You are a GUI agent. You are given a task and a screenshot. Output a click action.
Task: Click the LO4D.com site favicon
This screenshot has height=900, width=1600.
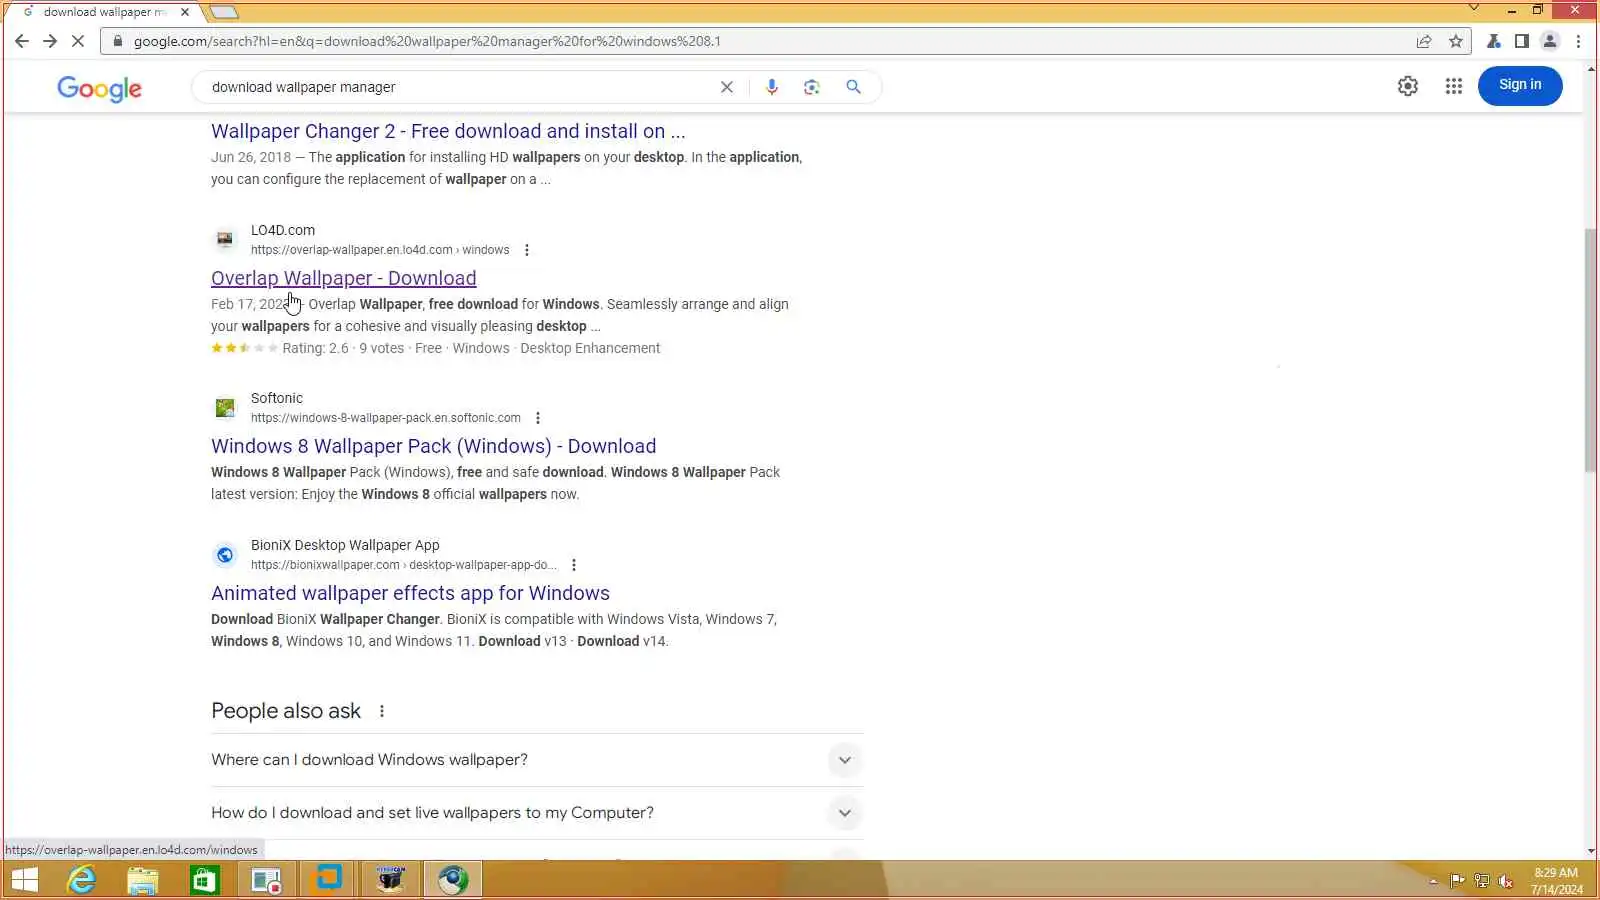pyautogui.click(x=225, y=239)
